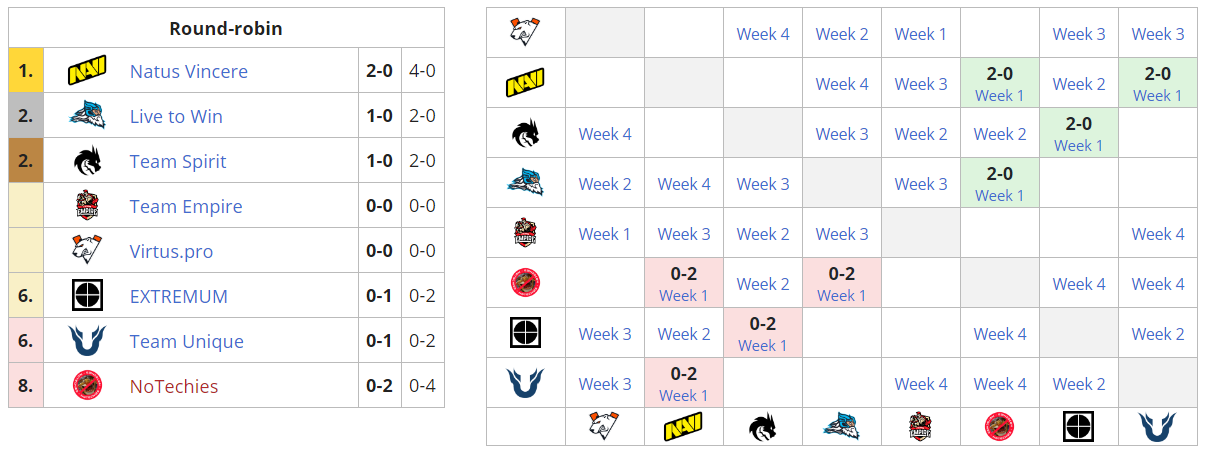This screenshot has height=455, width=1209.
Task: Click EXTREMUM logo in standings table
Action: pyautogui.click(x=87, y=296)
